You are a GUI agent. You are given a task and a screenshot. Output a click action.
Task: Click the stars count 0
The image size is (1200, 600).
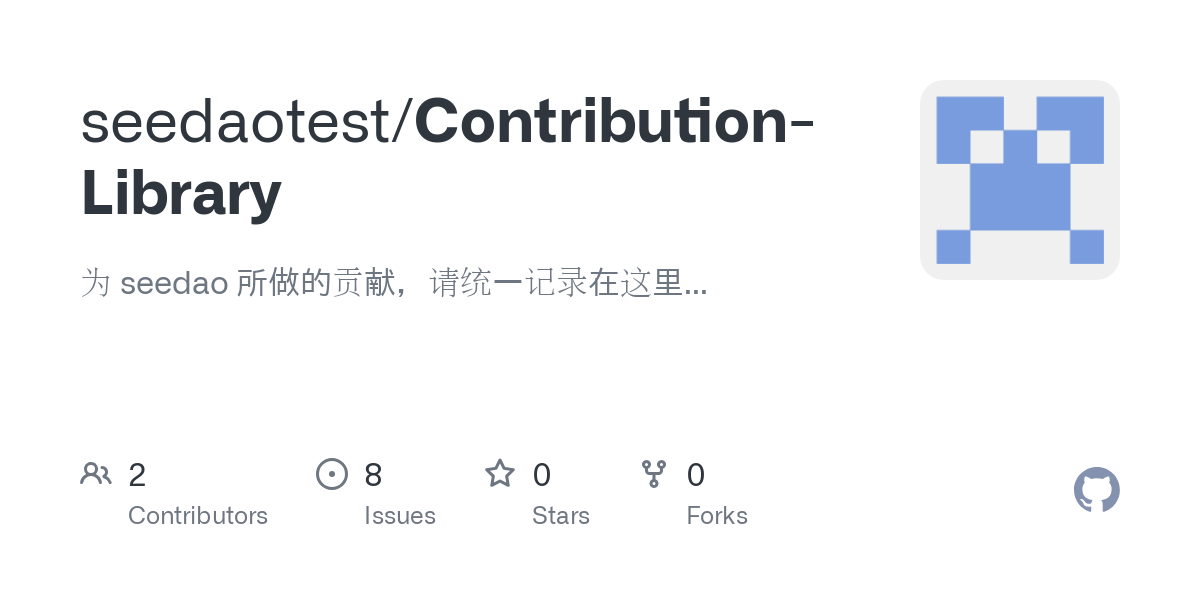click(541, 475)
